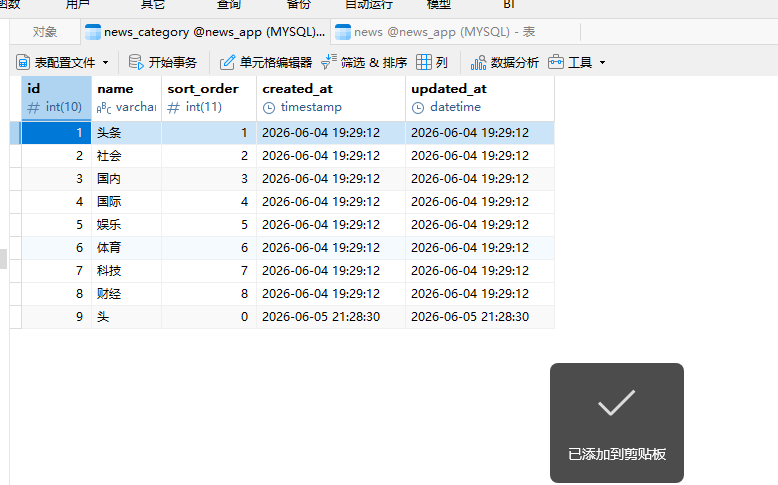Click created_at cell 2026-06-05 21:28:30
This screenshot has height=485, width=778.
point(331,317)
